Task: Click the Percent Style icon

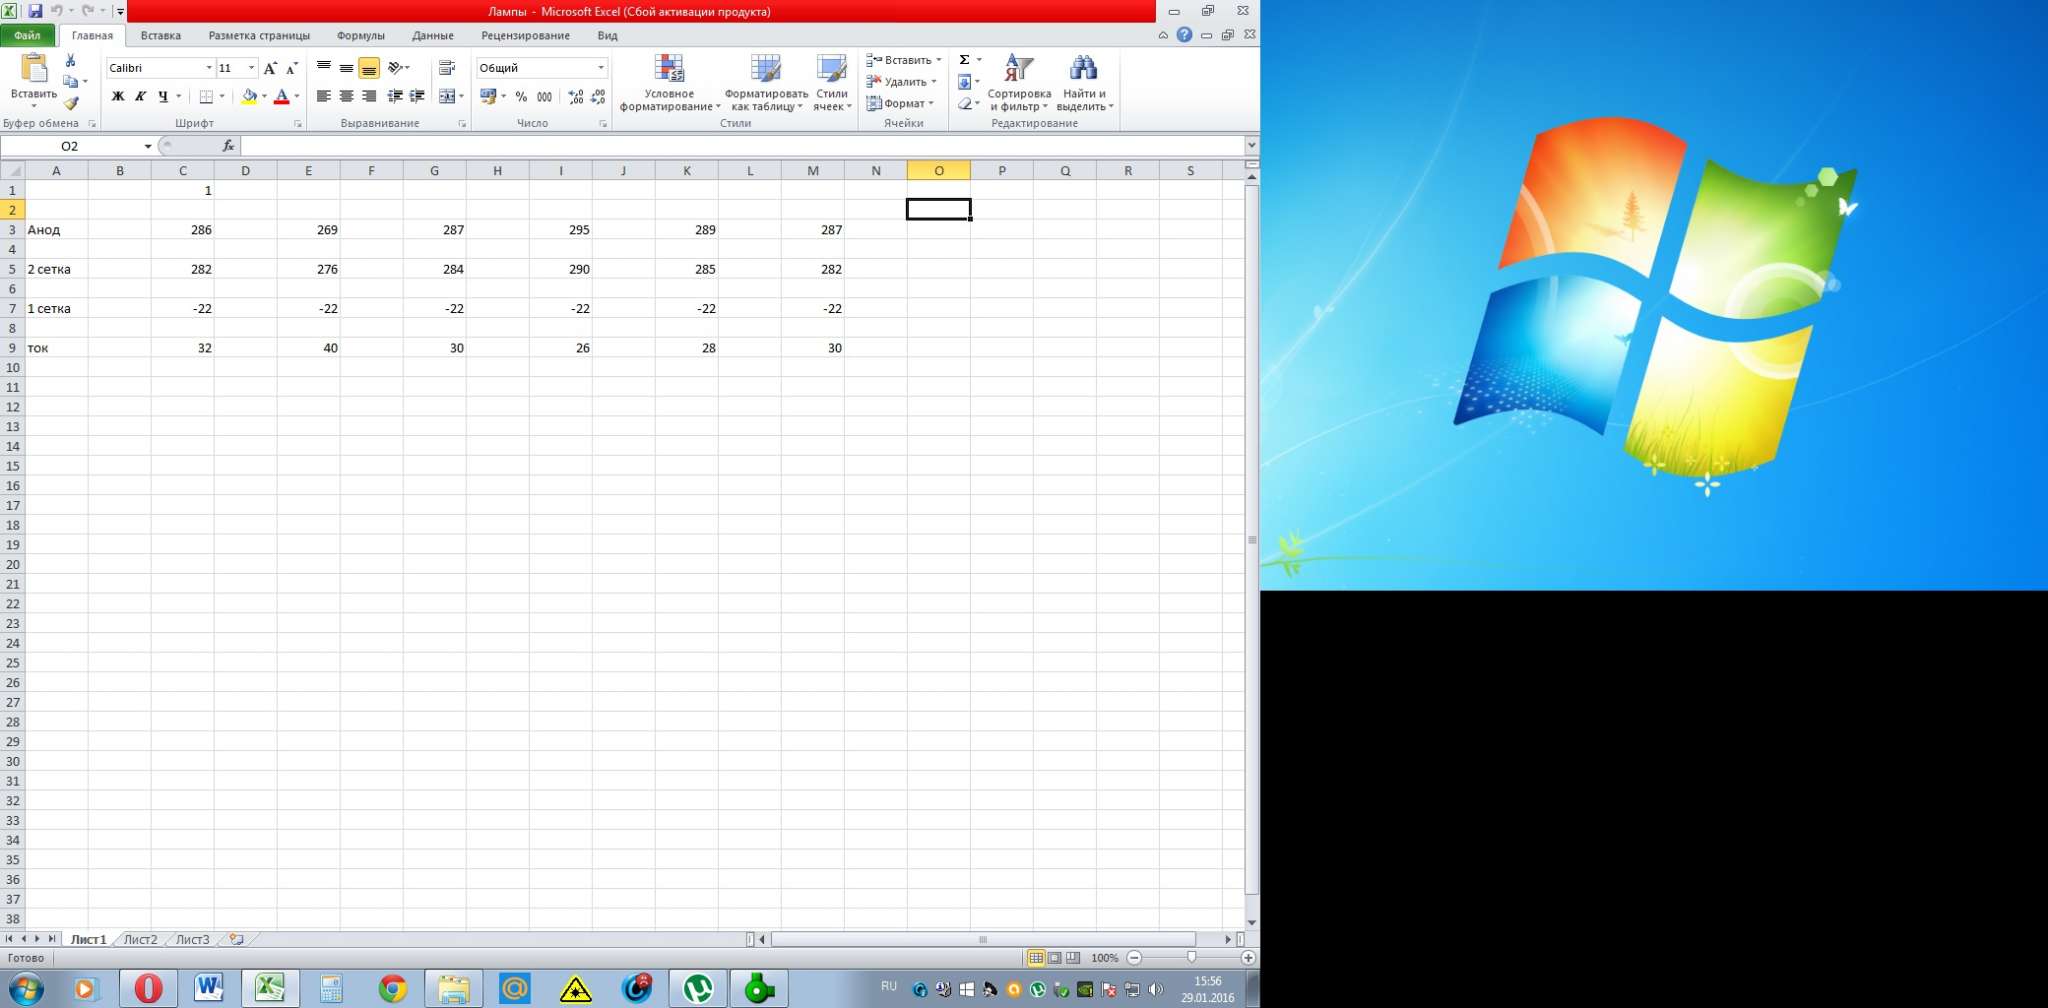Action: 521,97
